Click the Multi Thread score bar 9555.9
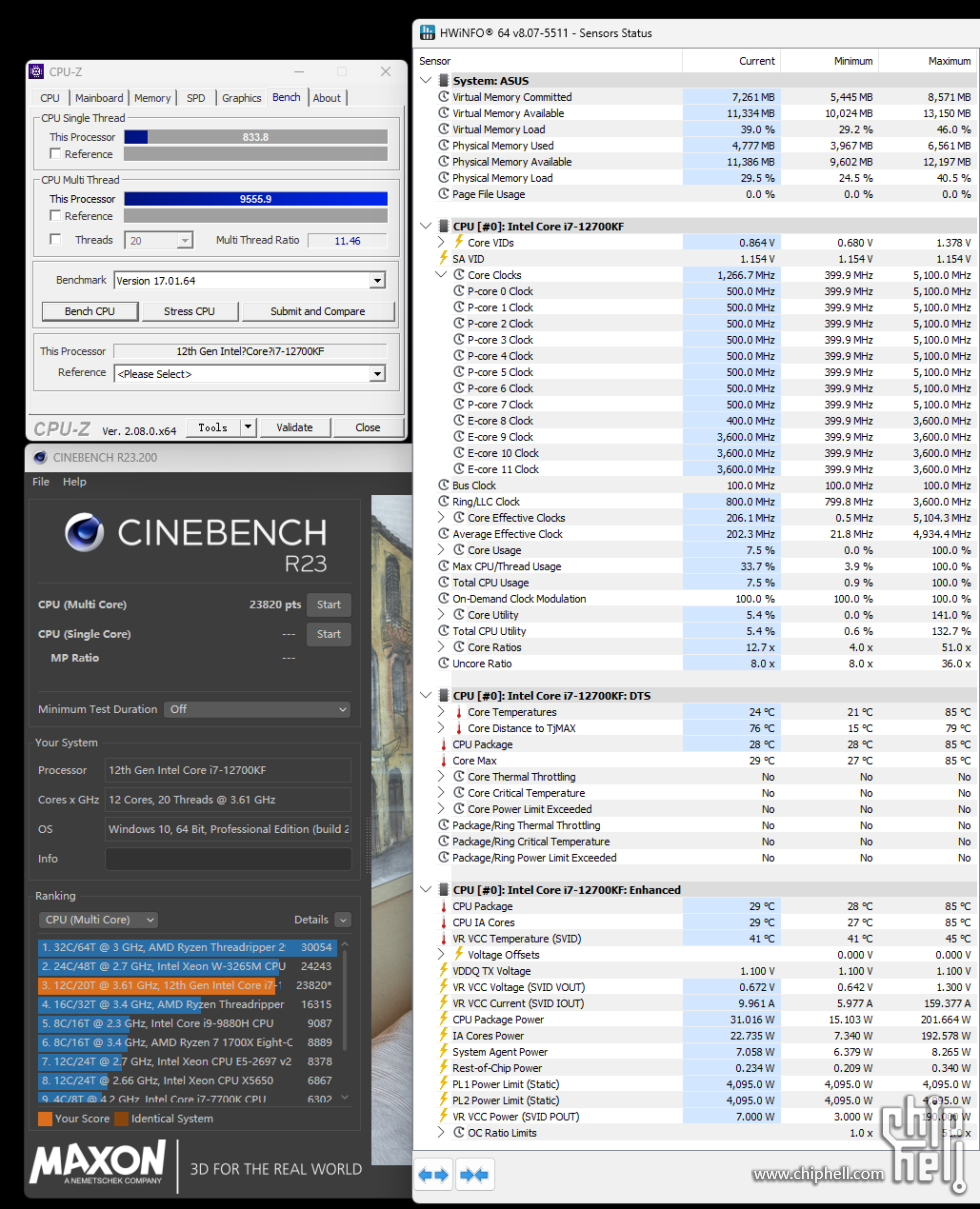 (255, 199)
